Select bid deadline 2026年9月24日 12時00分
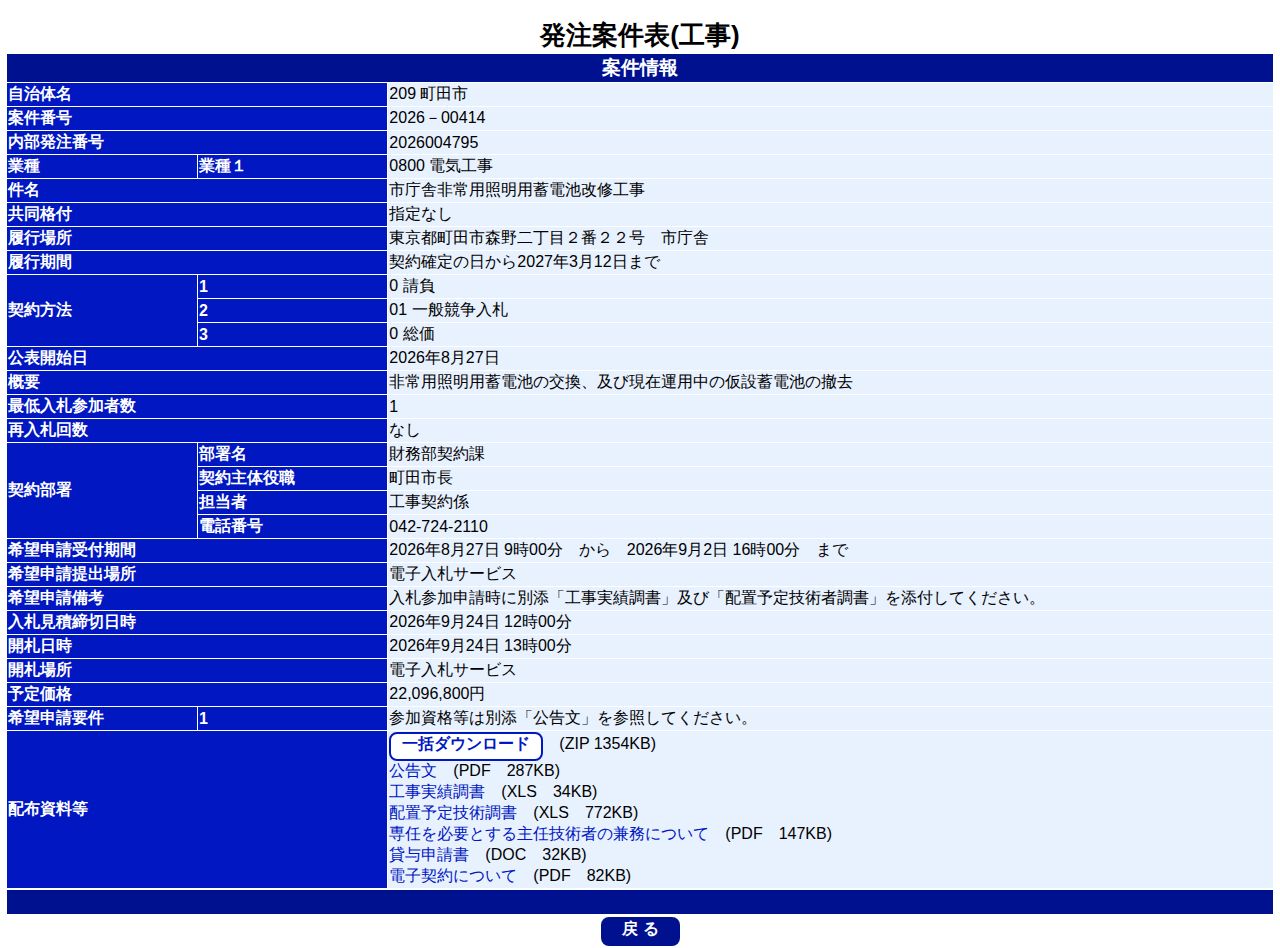This screenshot has height=948, width=1280. coord(481,622)
